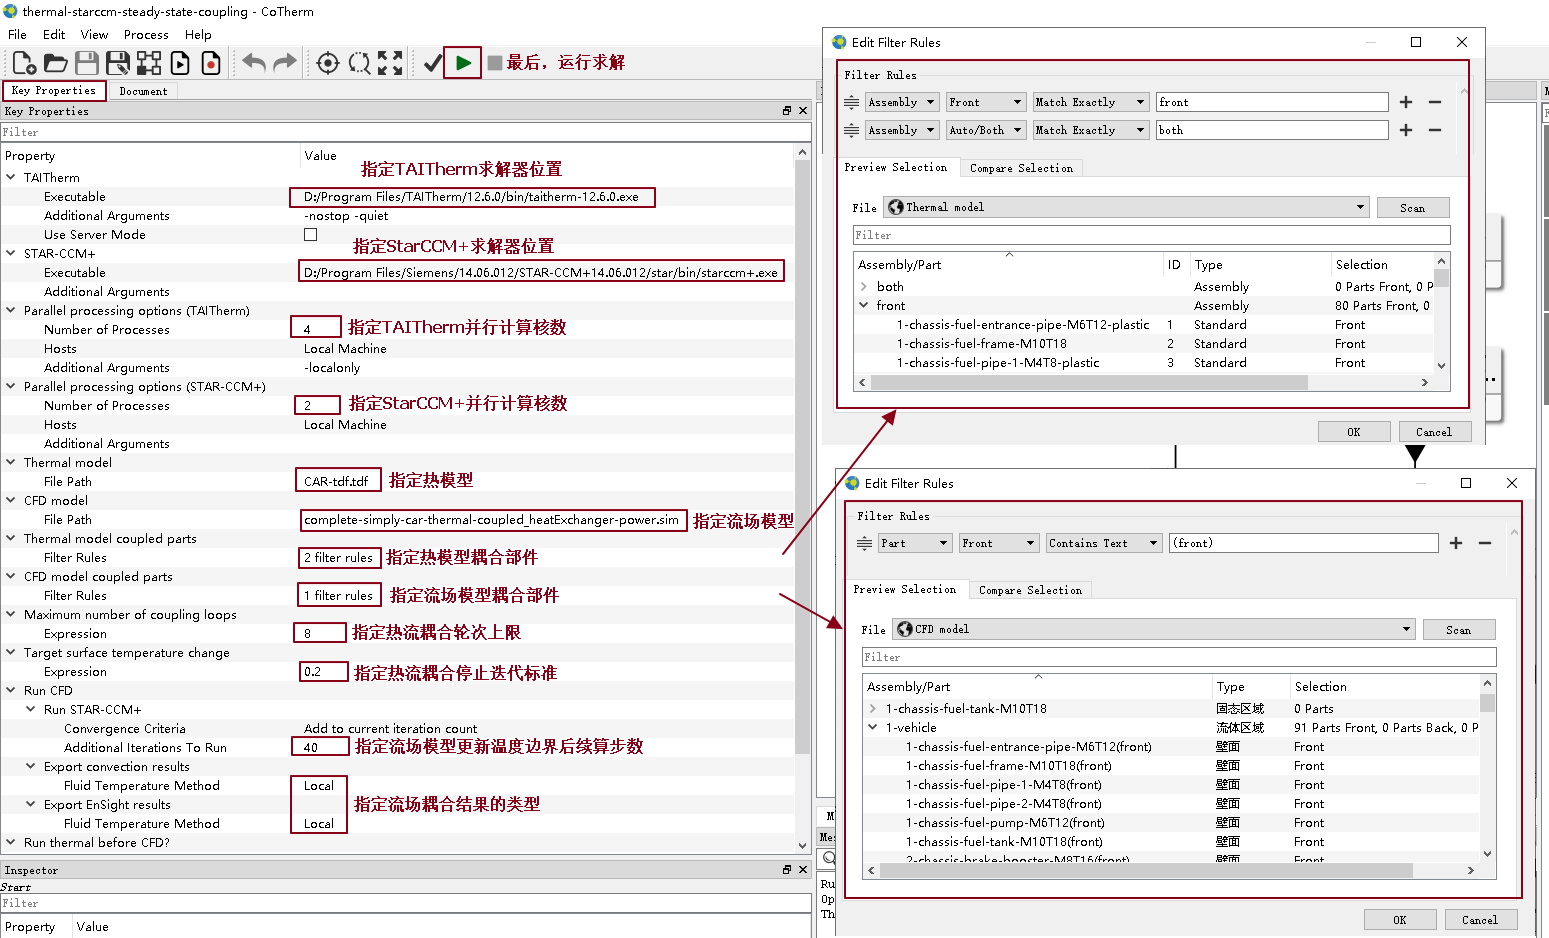Screen dimensions: 1549x938
Task: Remove the 'front' filter rule
Action: tap(1435, 102)
